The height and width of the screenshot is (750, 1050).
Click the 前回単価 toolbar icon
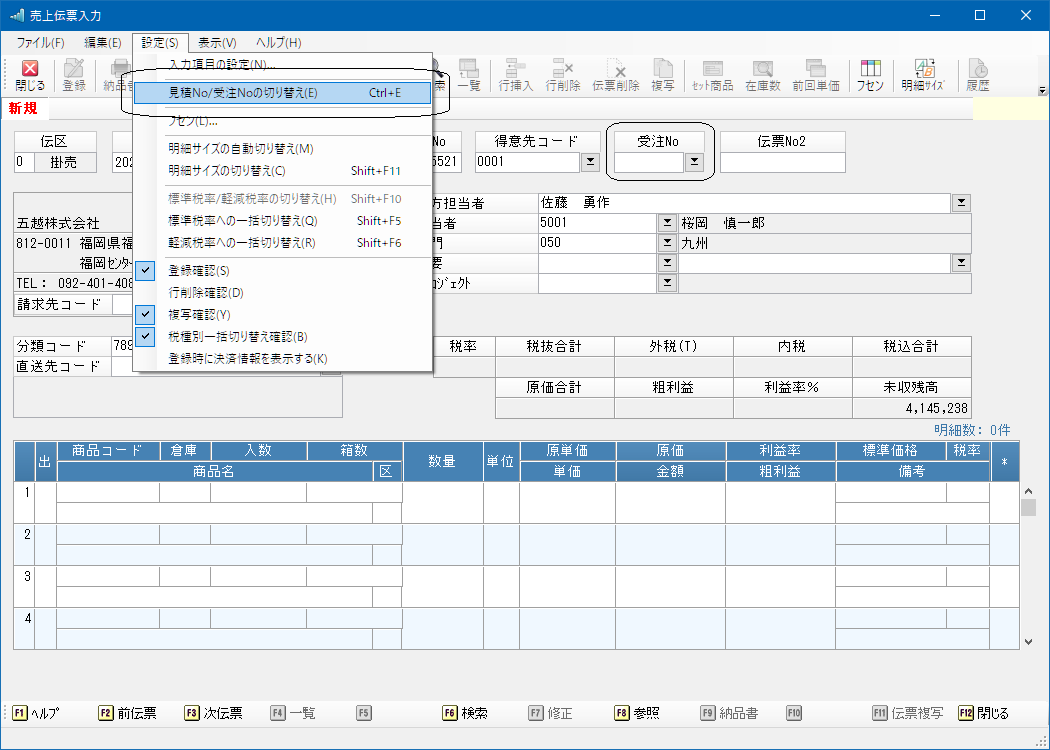(815, 75)
